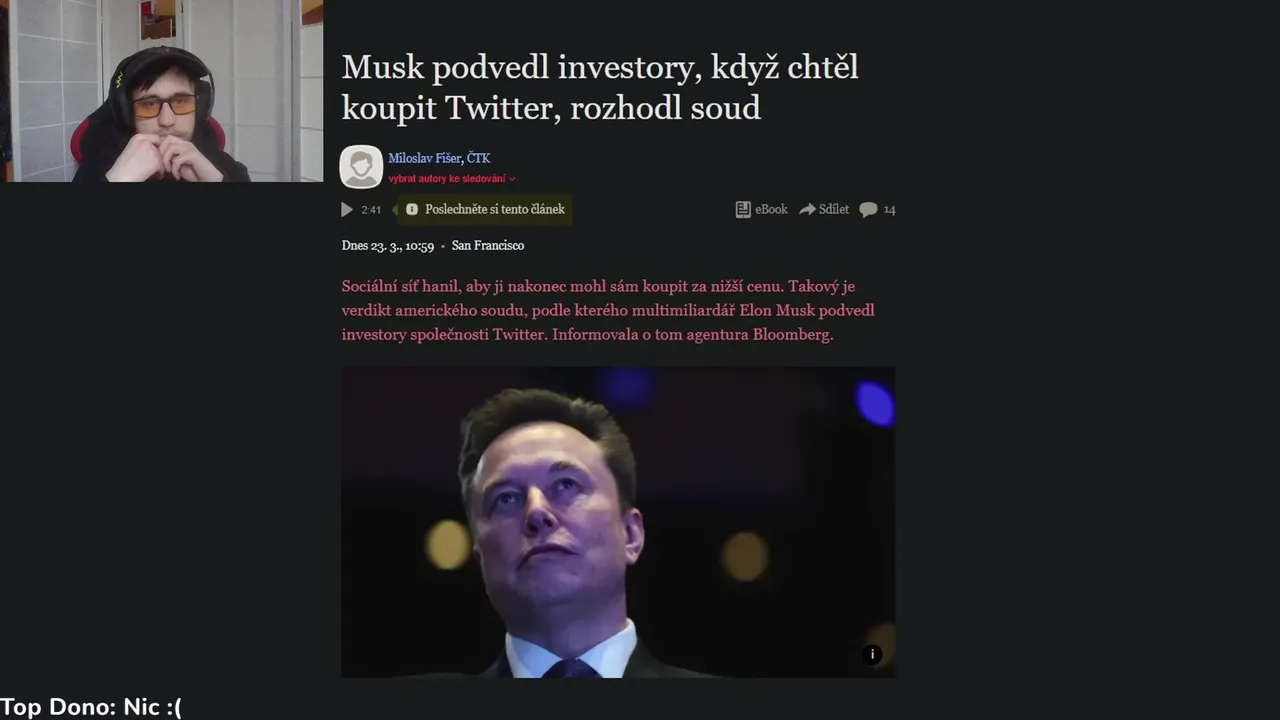Click the article headline about Musk
This screenshot has height=720, width=1280.
pyautogui.click(x=599, y=87)
